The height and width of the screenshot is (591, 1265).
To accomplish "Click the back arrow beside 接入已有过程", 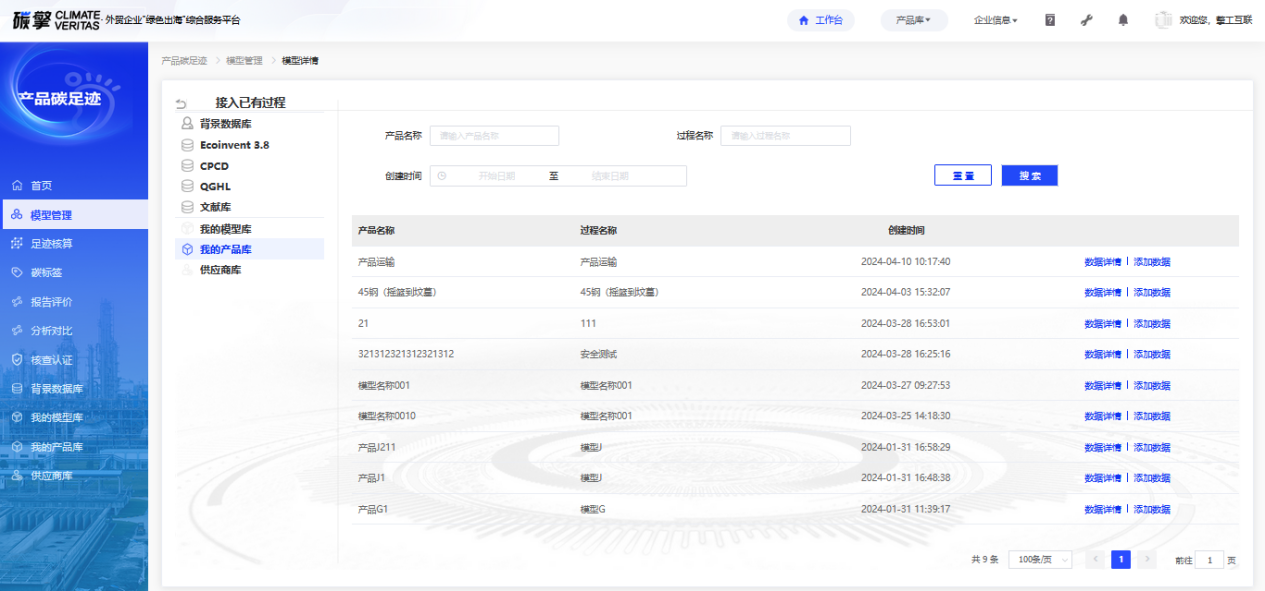I will click(181, 103).
